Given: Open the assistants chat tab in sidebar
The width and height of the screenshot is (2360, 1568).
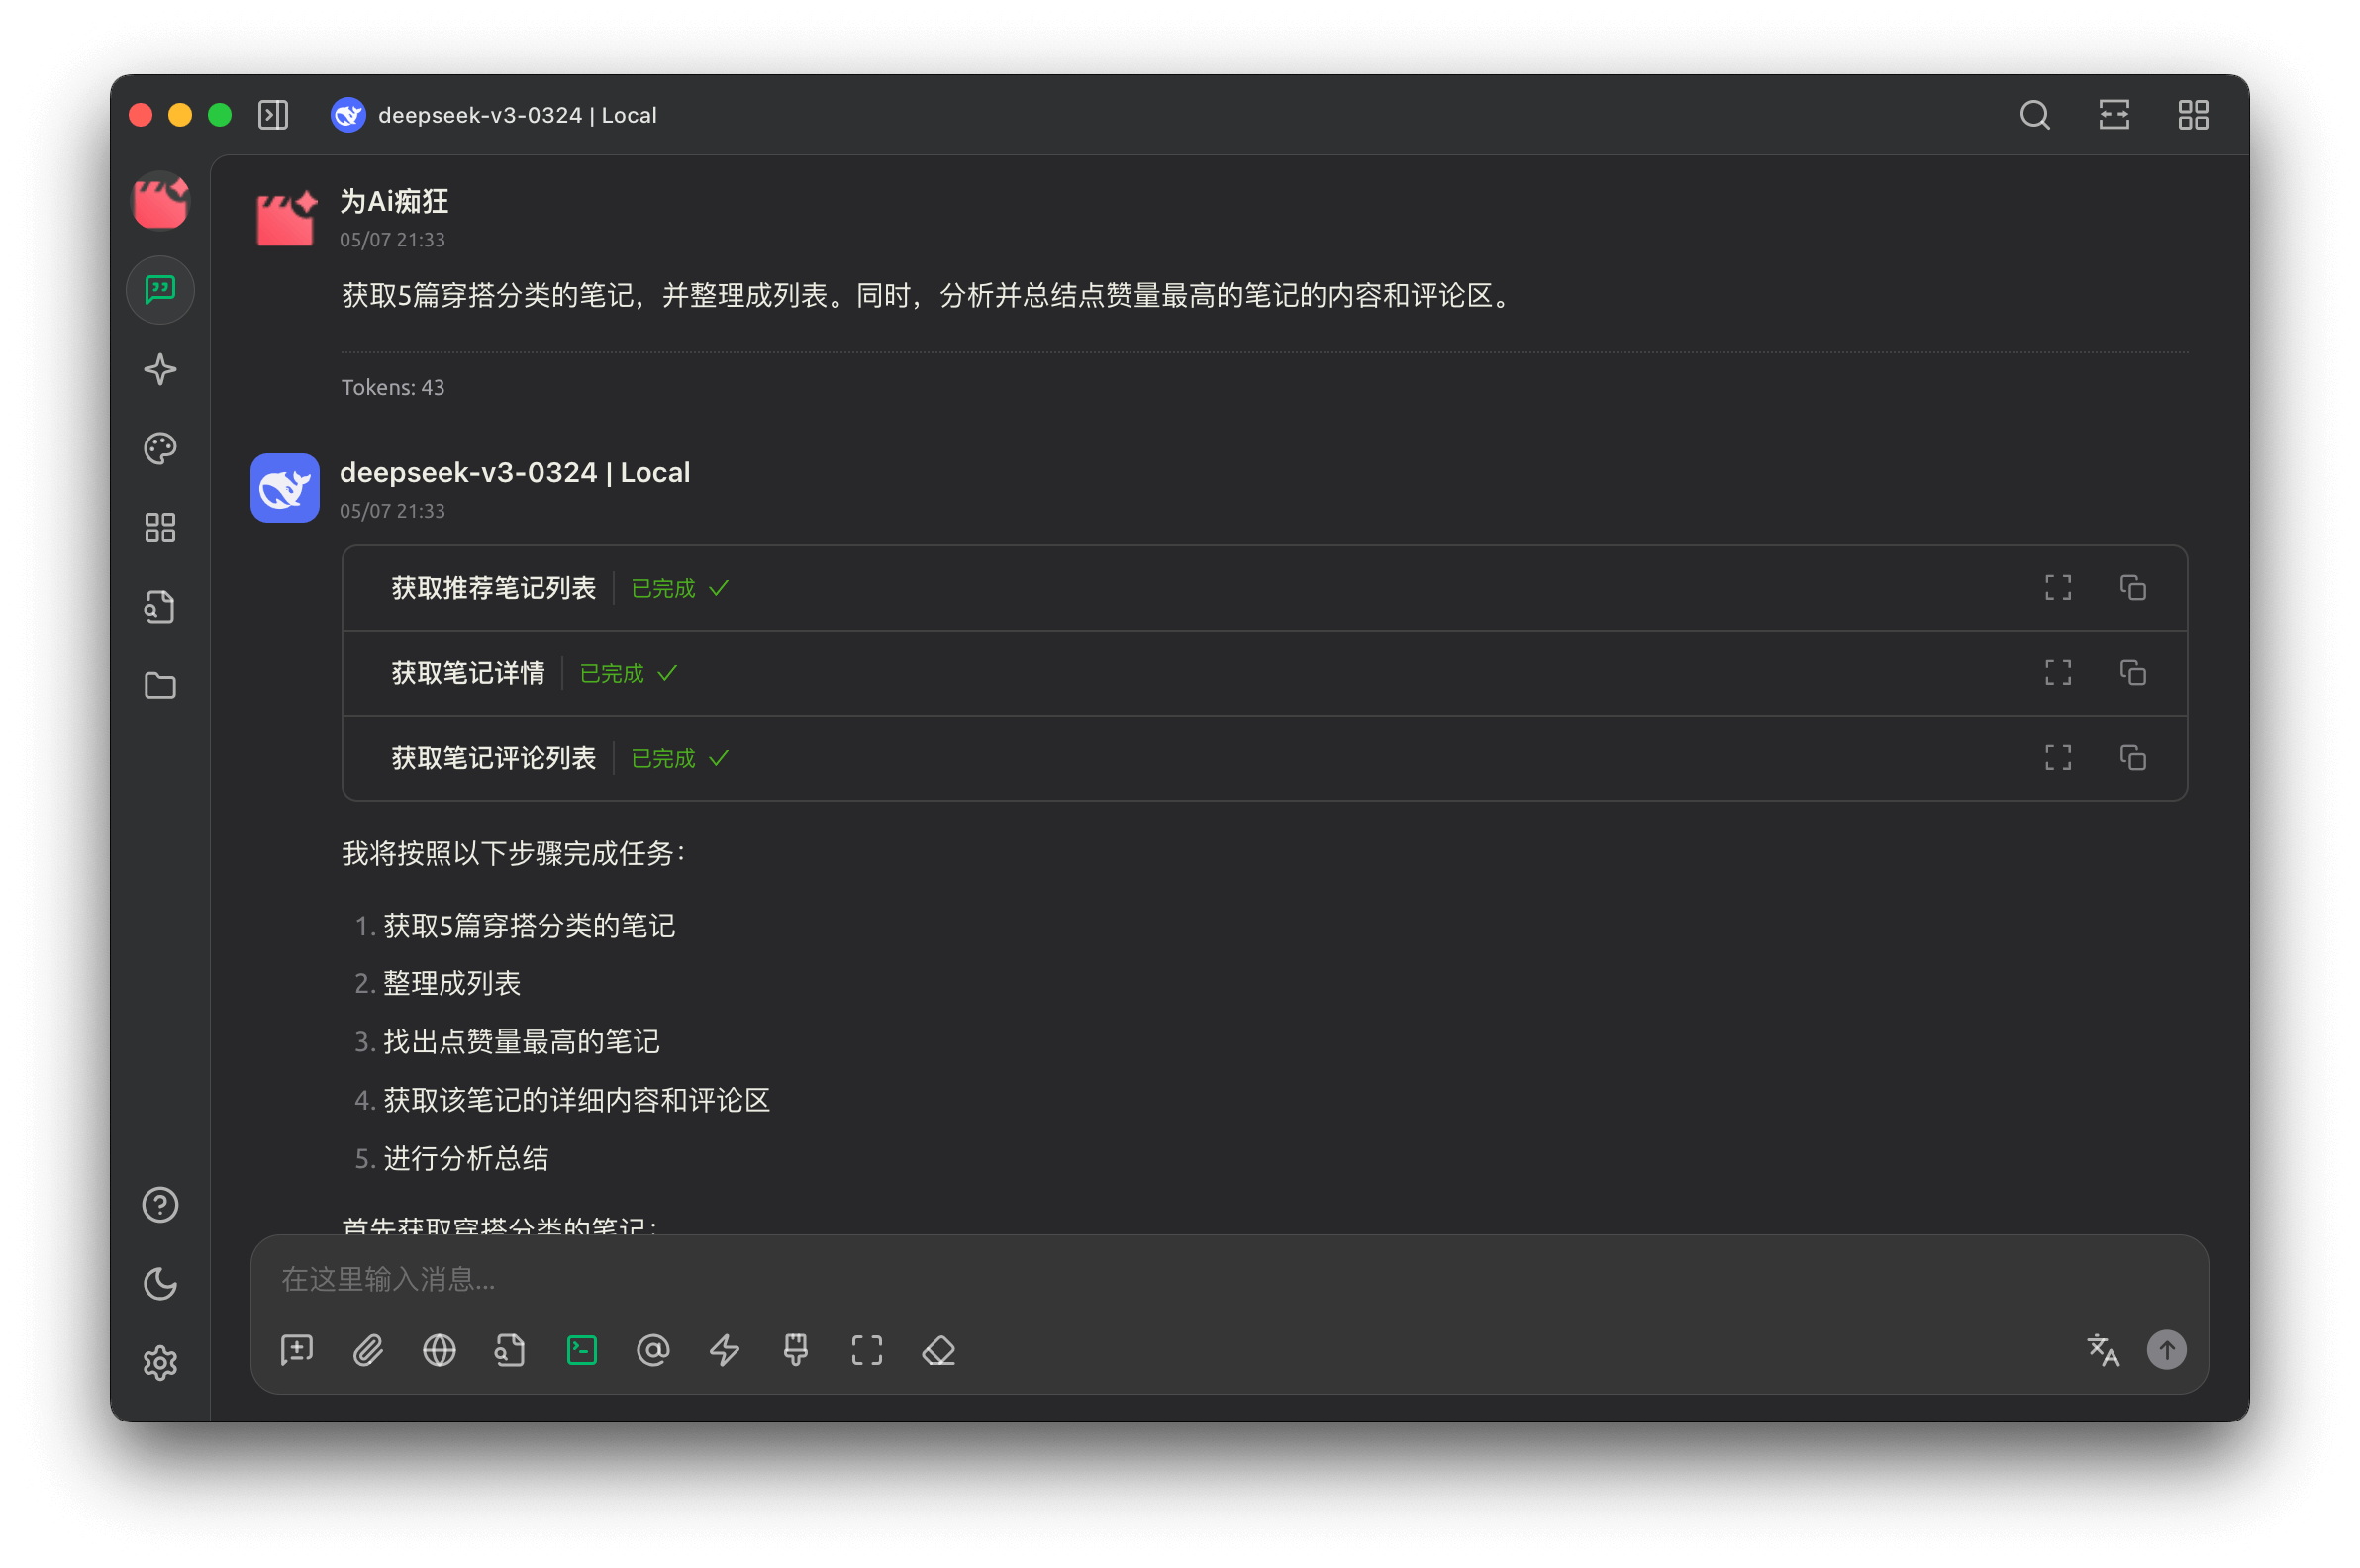Looking at the screenshot, I should [x=160, y=290].
